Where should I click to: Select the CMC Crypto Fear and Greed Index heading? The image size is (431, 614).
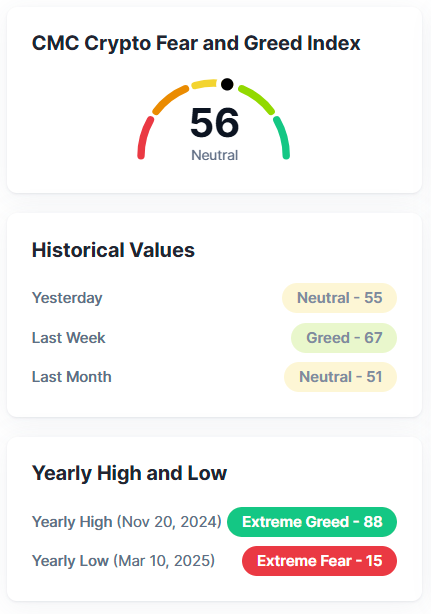[196, 43]
